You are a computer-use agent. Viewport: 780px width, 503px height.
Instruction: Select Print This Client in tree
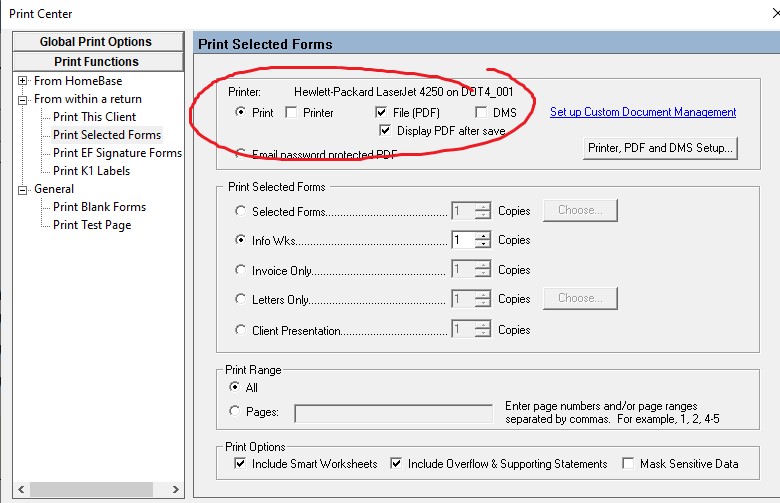94,117
